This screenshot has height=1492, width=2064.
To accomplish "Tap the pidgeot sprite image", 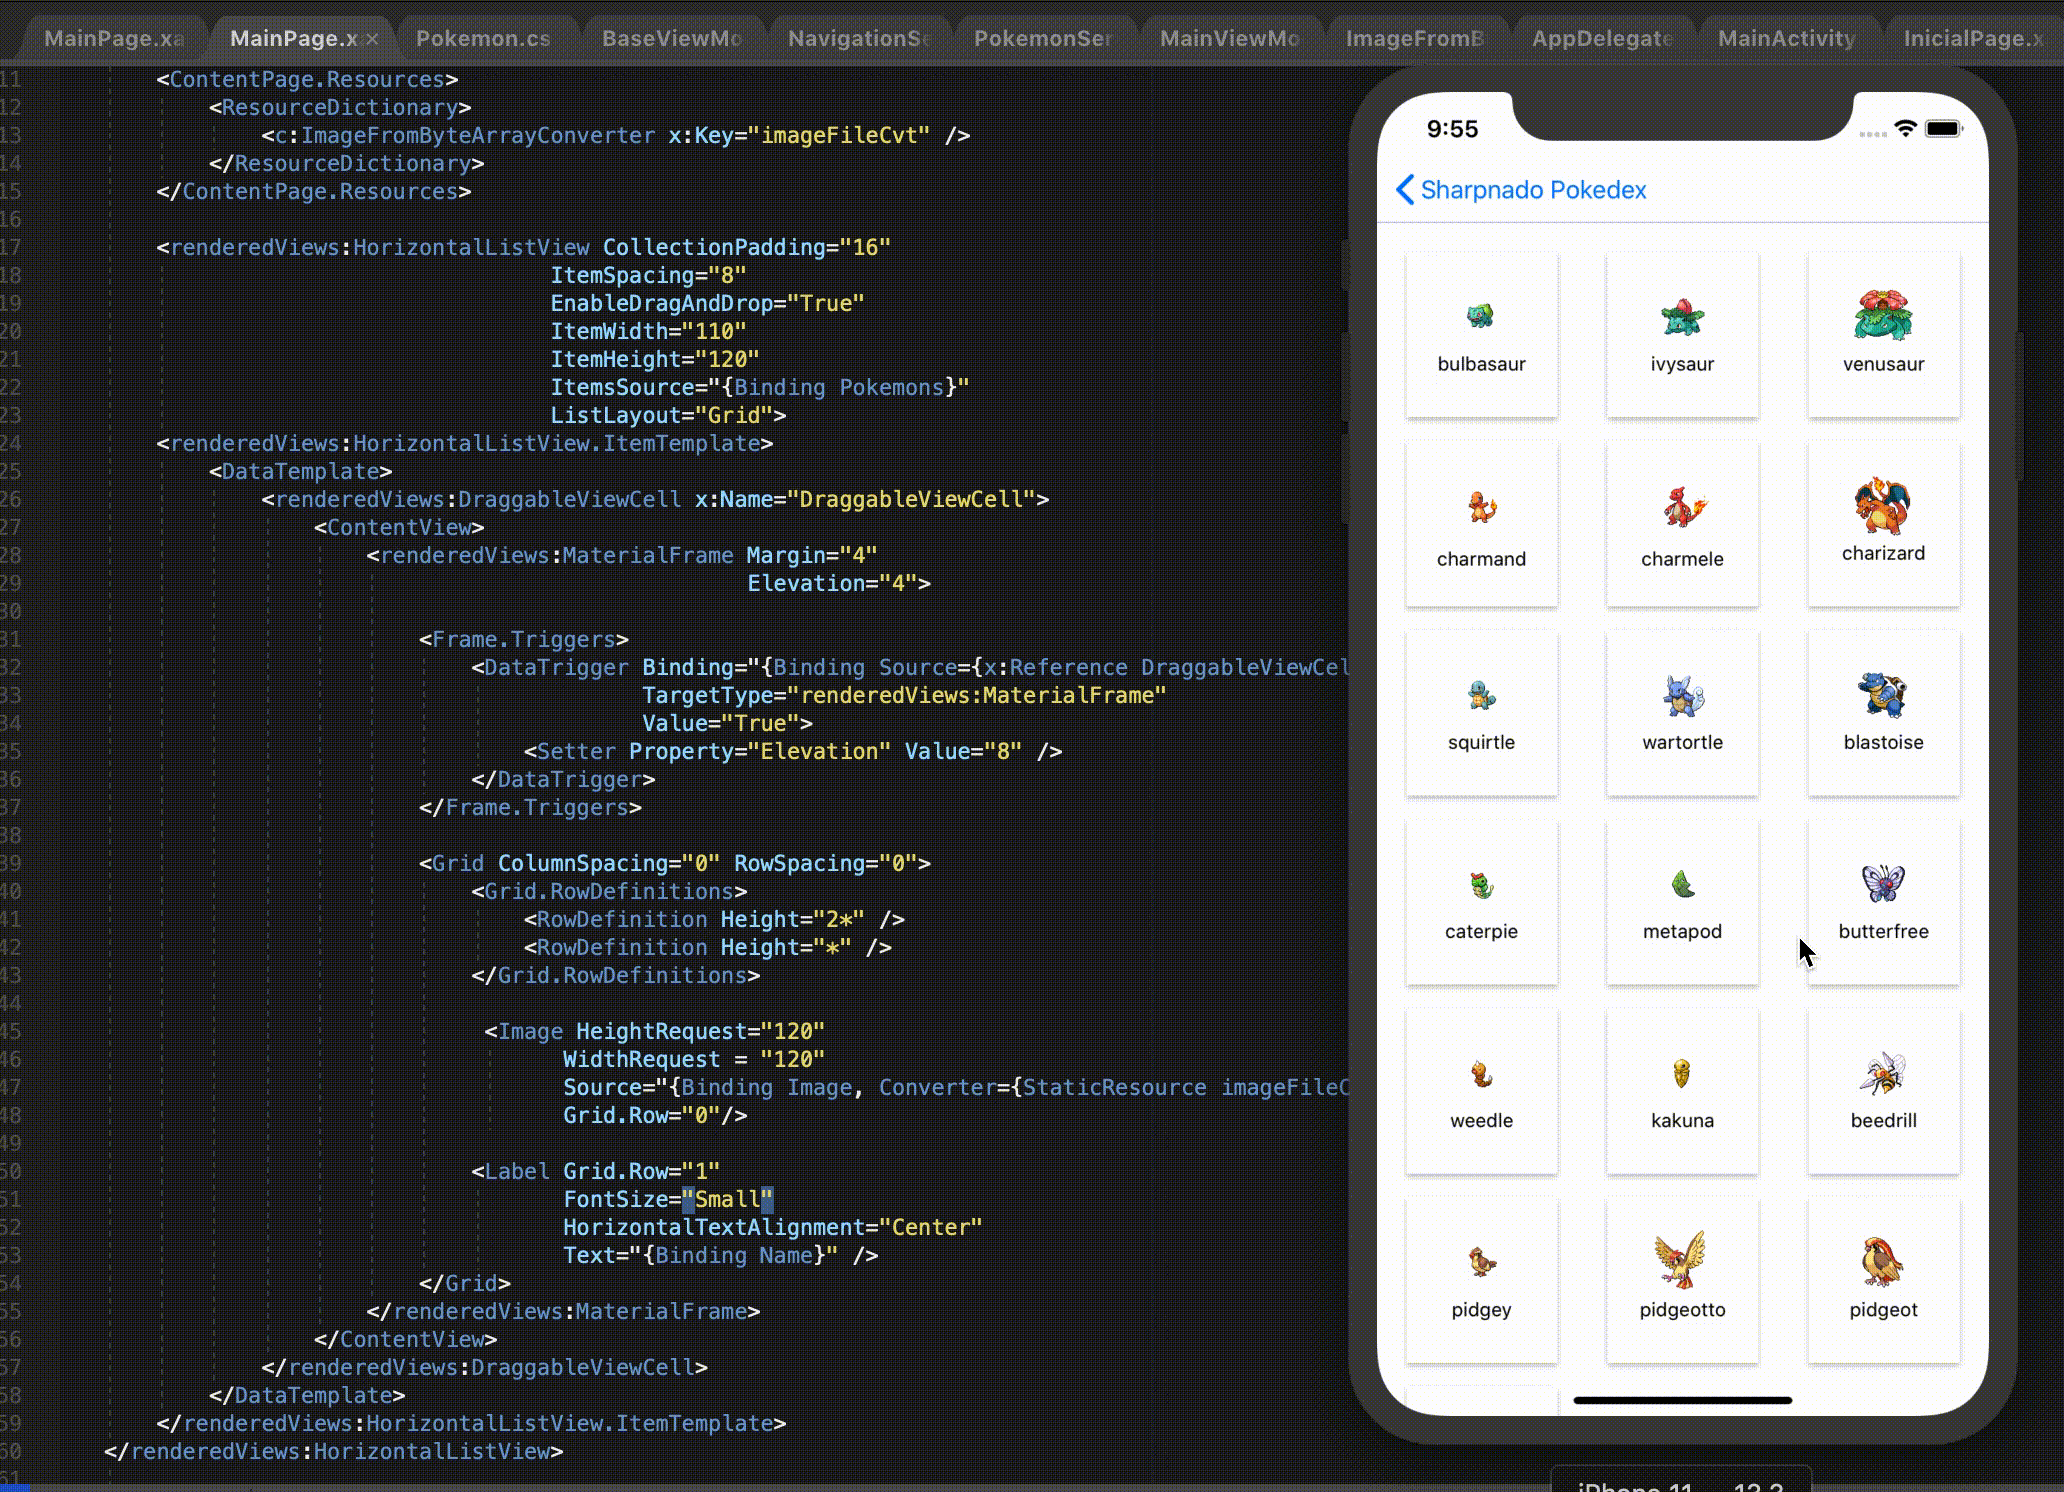I will [1882, 1261].
